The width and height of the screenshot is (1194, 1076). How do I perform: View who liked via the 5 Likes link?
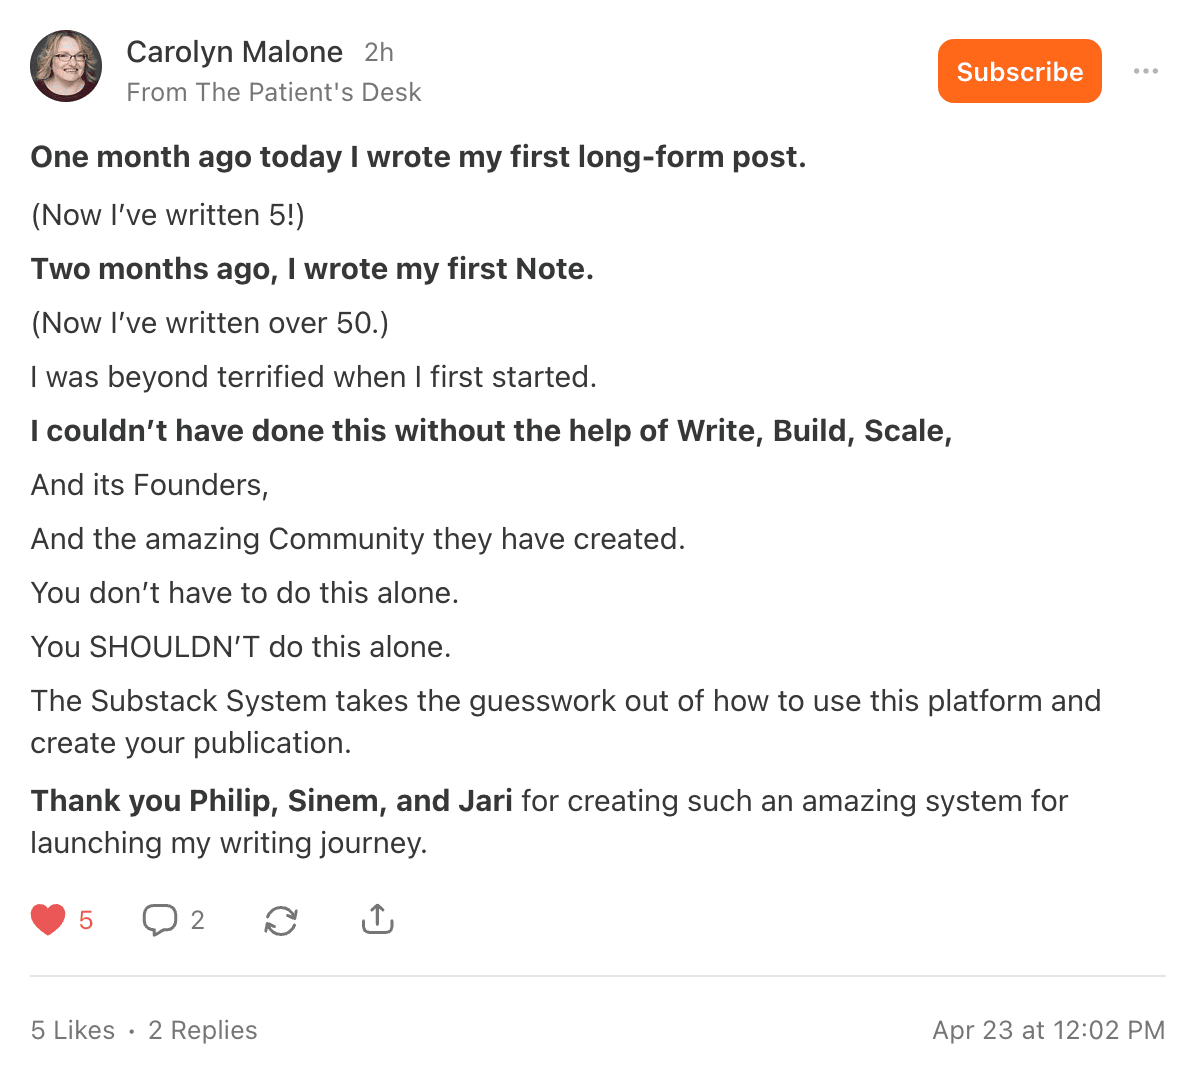click(73, 1030)
